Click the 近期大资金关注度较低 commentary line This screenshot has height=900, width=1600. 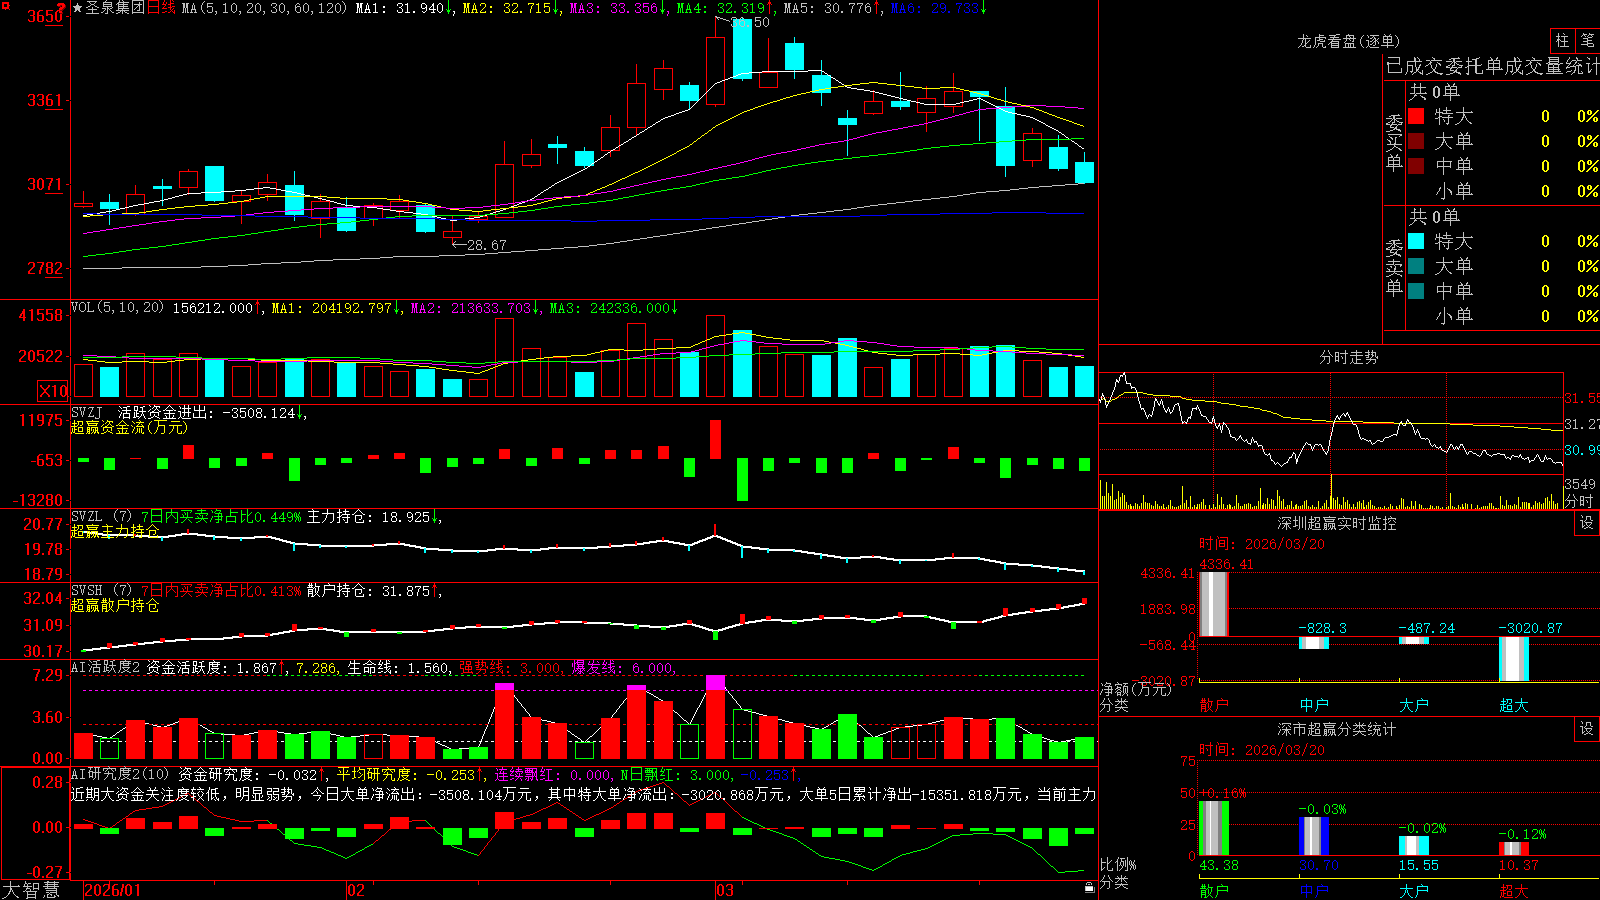[582, 794]
